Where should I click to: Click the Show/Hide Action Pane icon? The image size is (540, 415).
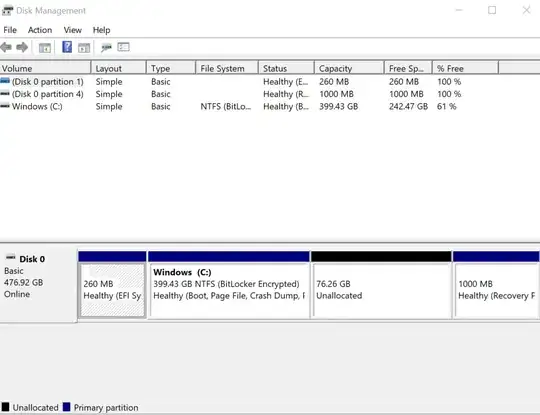84,48
